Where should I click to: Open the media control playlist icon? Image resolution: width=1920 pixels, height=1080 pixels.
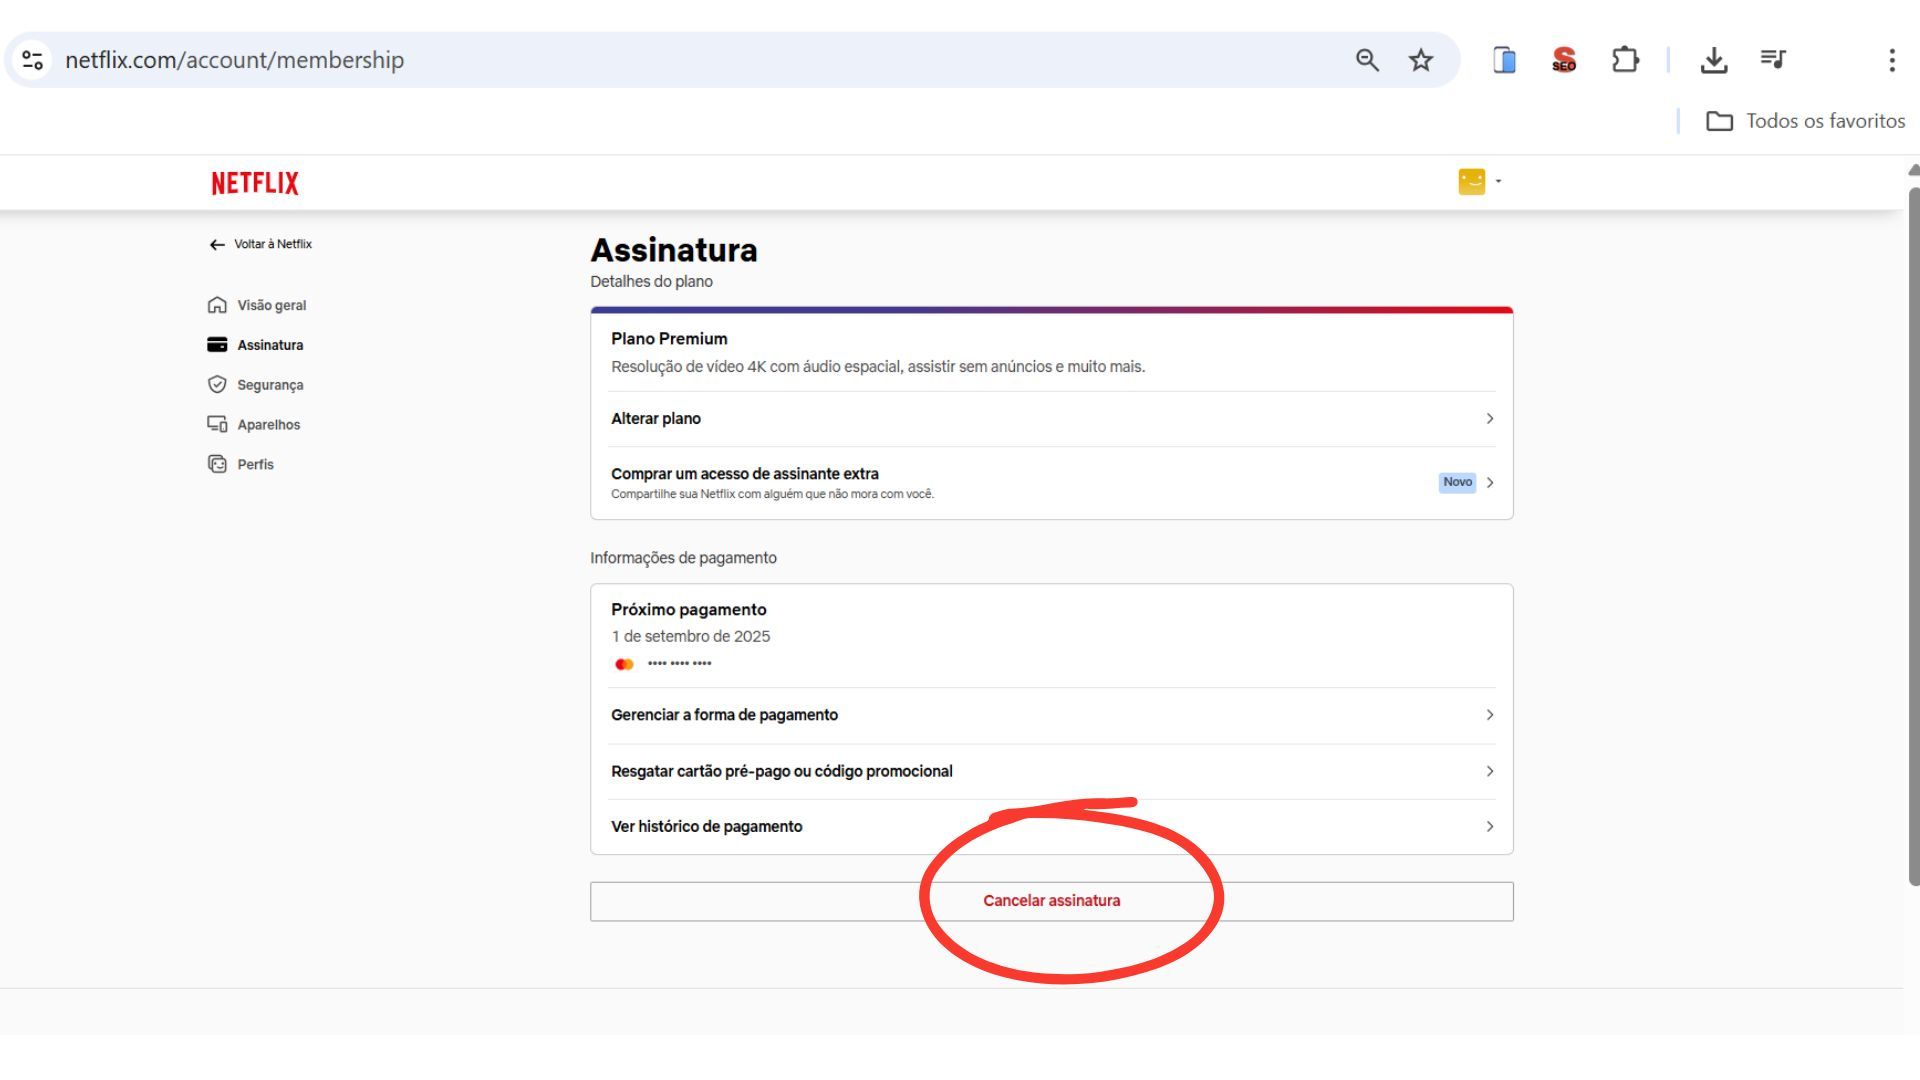click(1773, 59)
